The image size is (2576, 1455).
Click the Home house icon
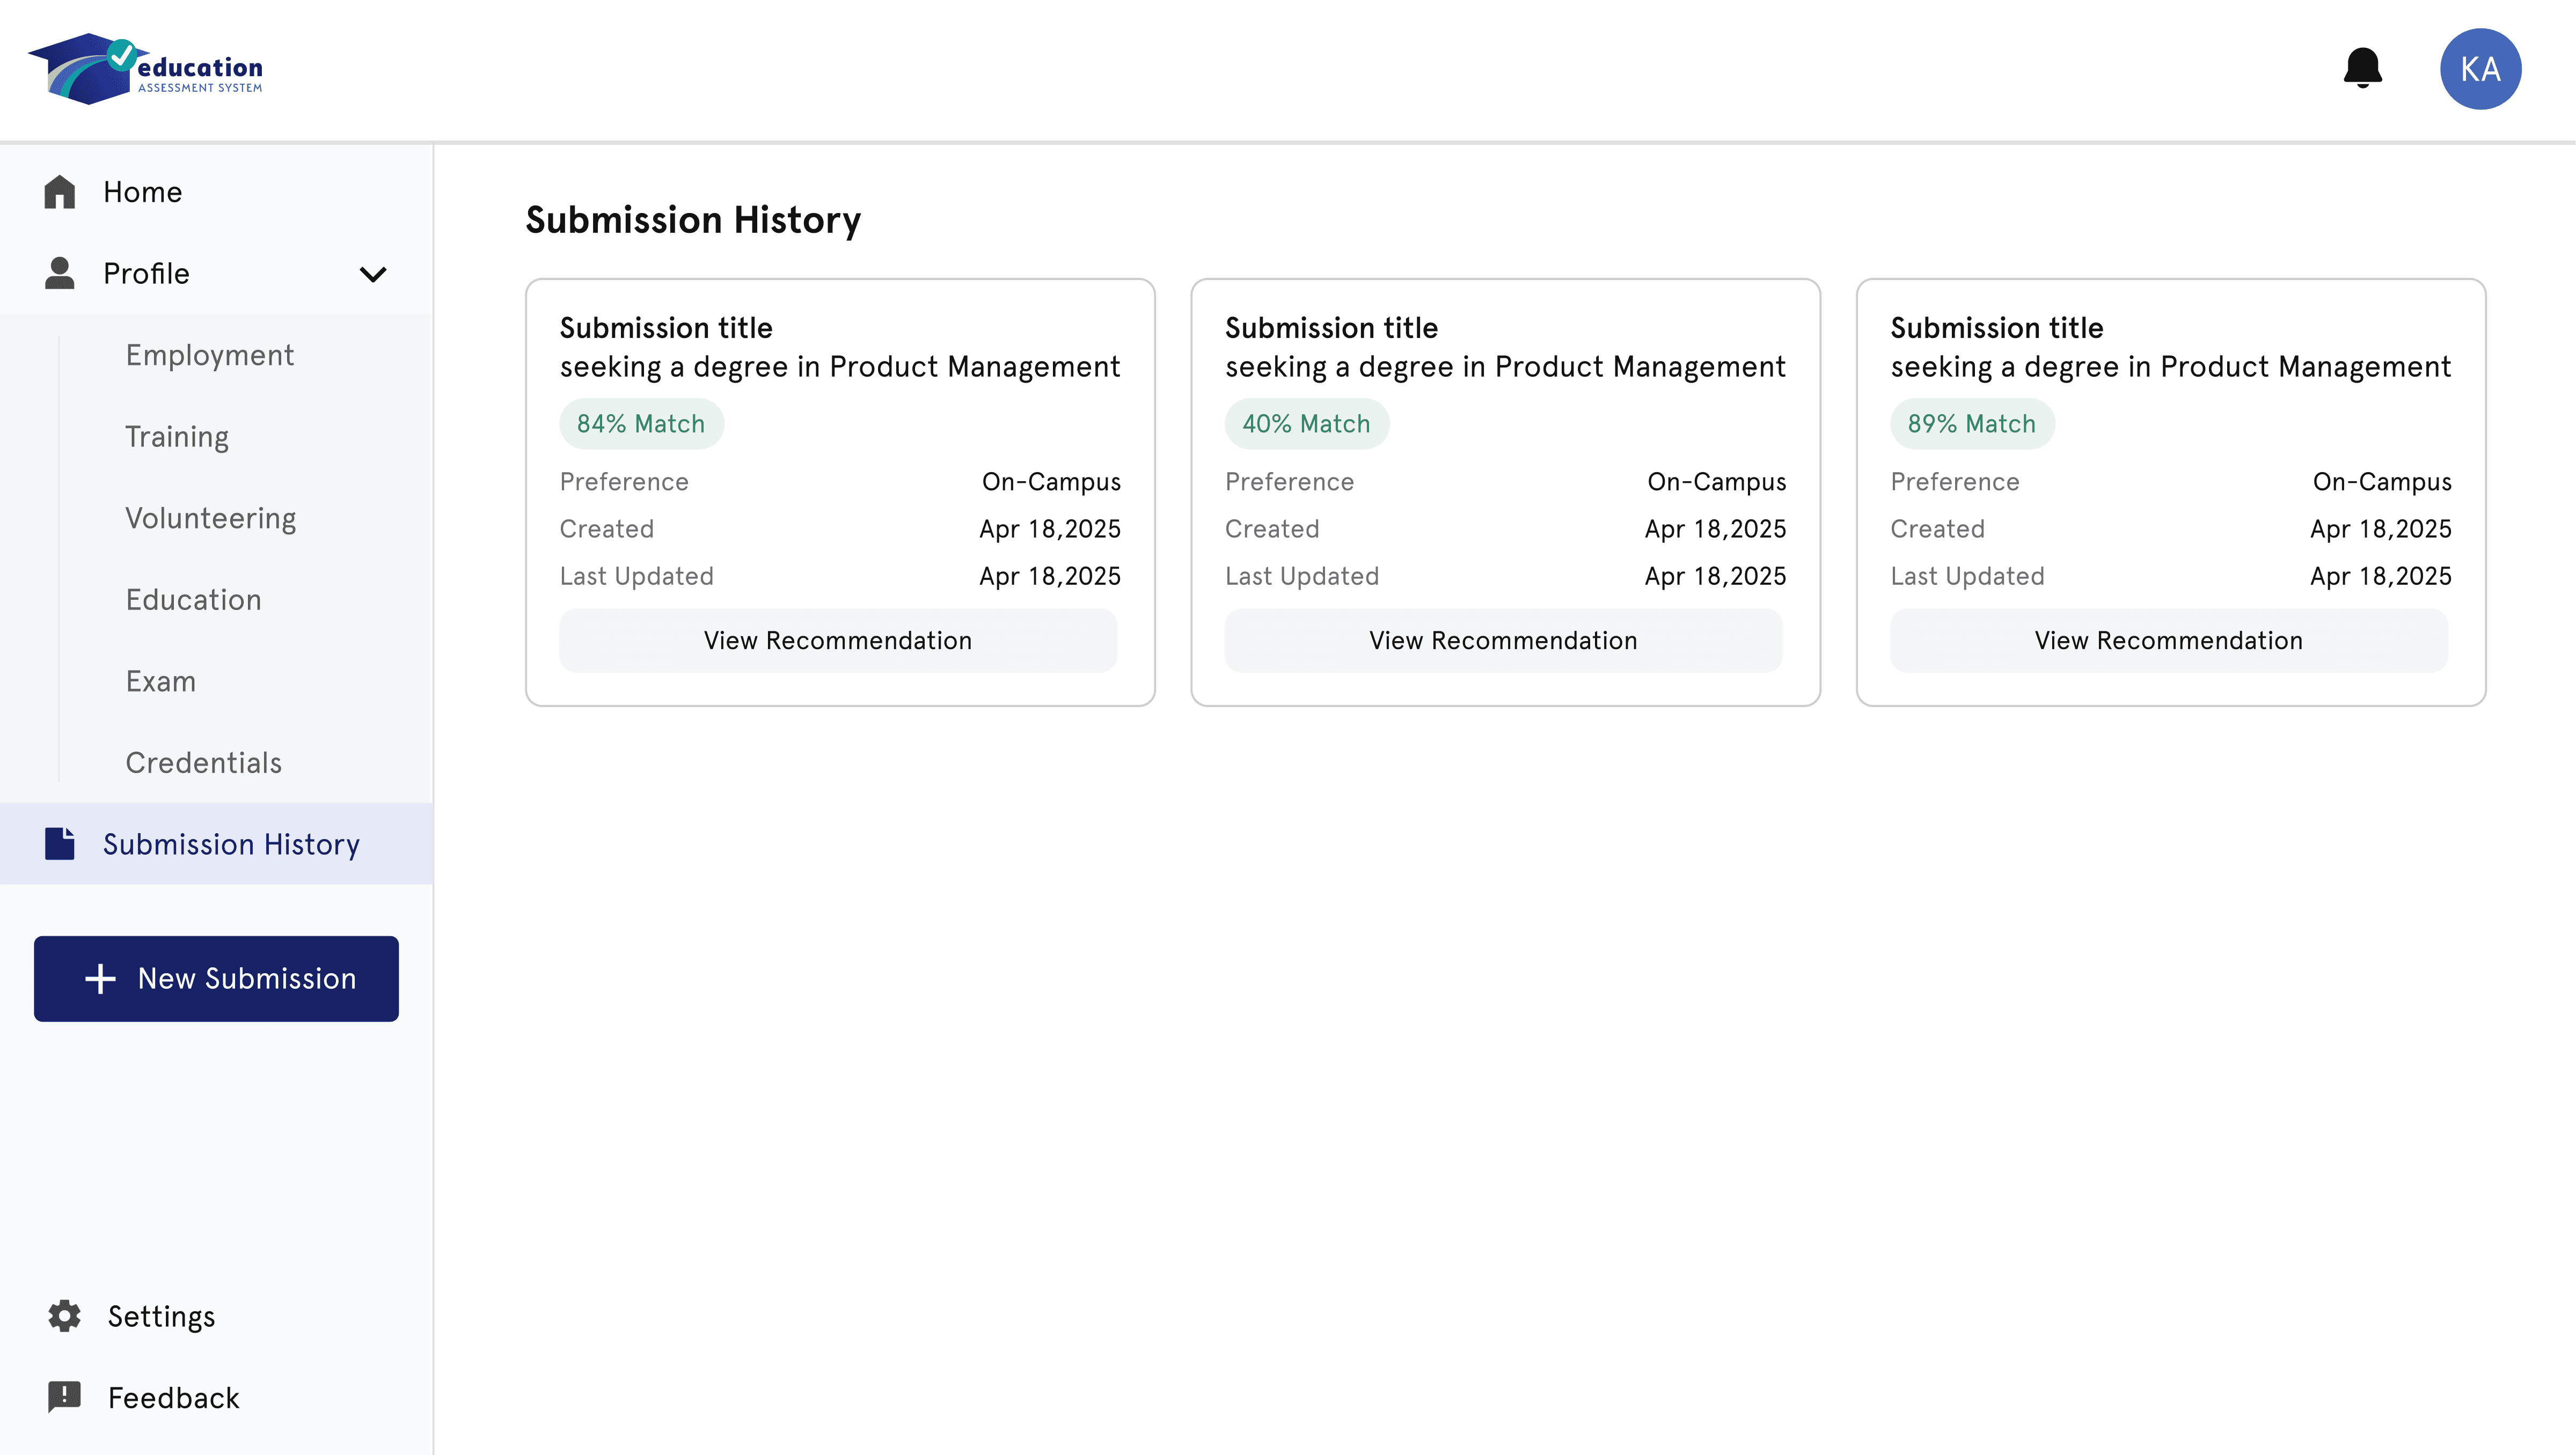point(60,192)
